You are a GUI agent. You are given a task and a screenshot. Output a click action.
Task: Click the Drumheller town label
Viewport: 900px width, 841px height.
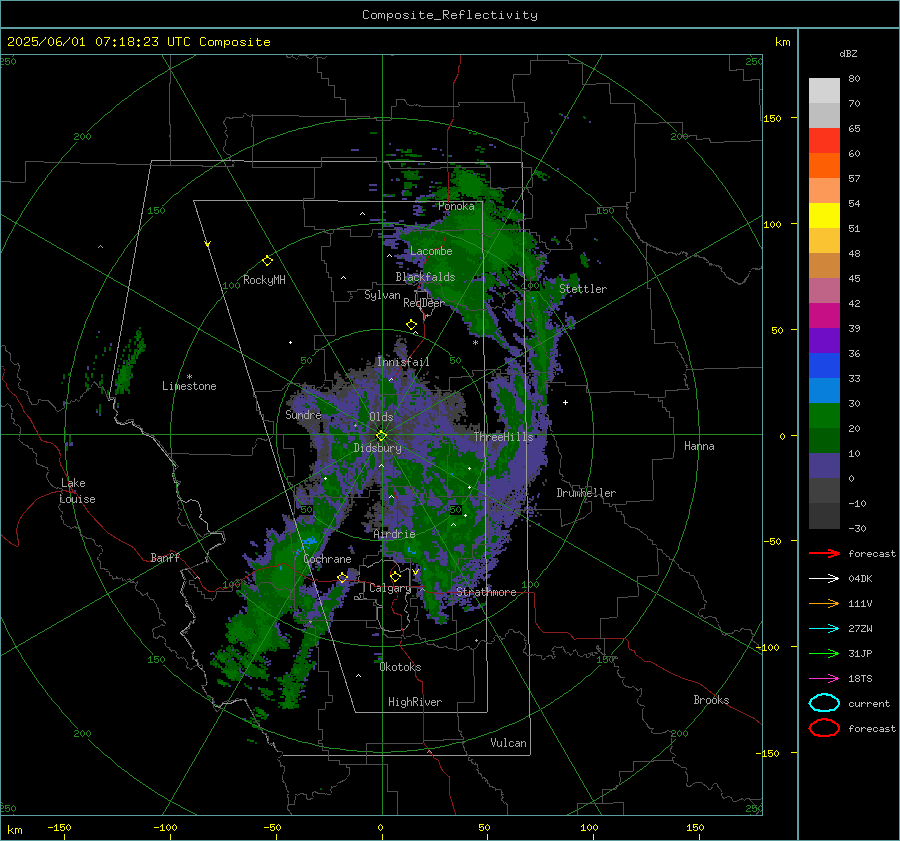pyautogui.click(x=586, y=493)
